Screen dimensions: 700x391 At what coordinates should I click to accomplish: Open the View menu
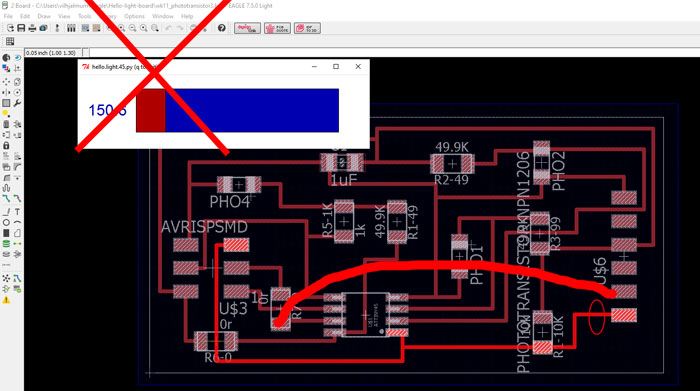(64, 16)
